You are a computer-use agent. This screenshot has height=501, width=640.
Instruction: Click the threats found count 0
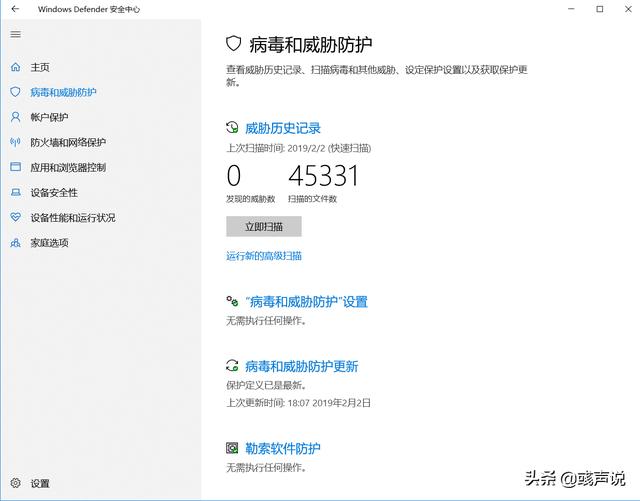[x=233, y=176]
